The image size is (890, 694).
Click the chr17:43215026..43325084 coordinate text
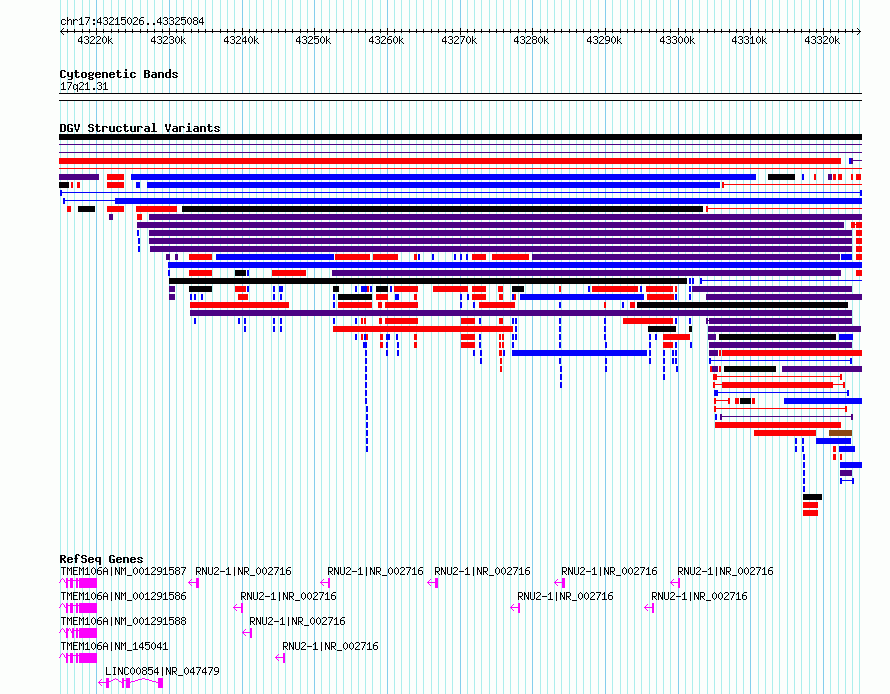coord(132,21)
